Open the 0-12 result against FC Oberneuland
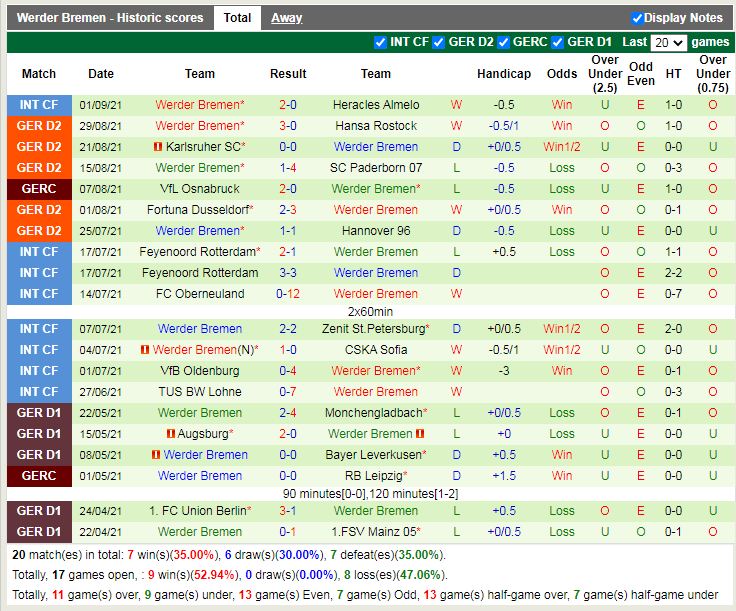736x611 pixels. tap(288, 294)
